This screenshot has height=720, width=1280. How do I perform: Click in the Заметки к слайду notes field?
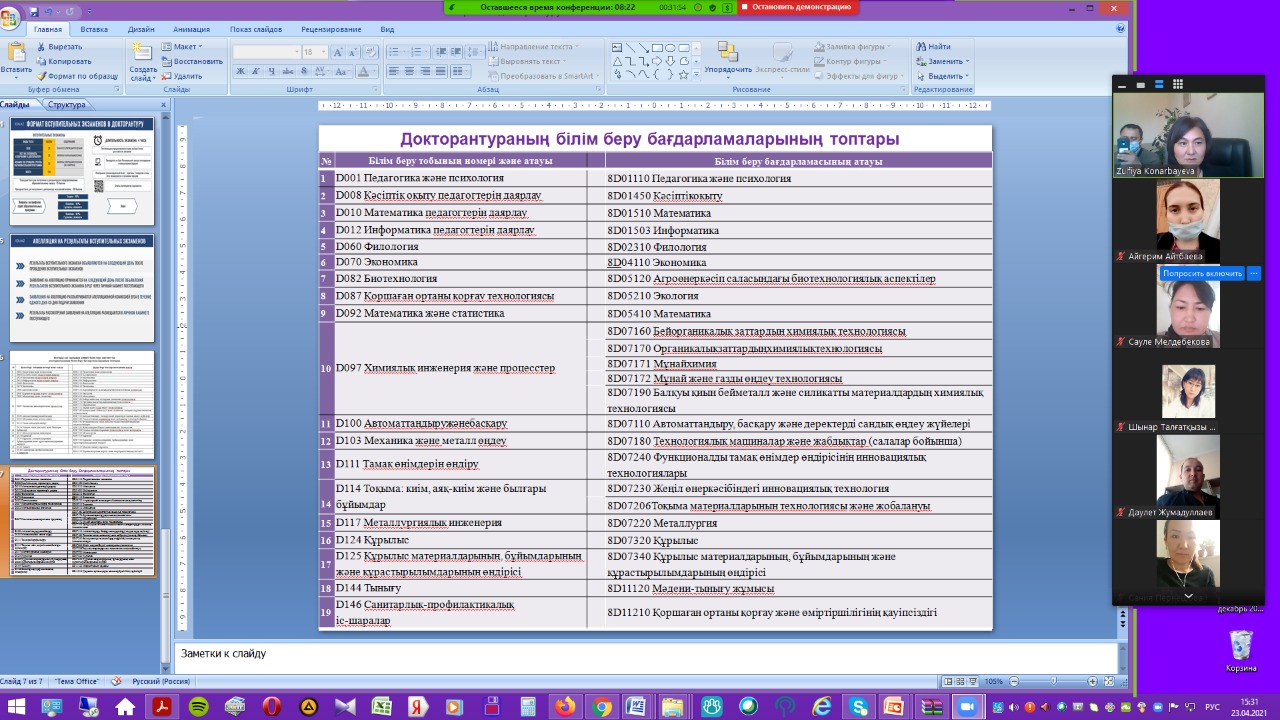(645, 656)
